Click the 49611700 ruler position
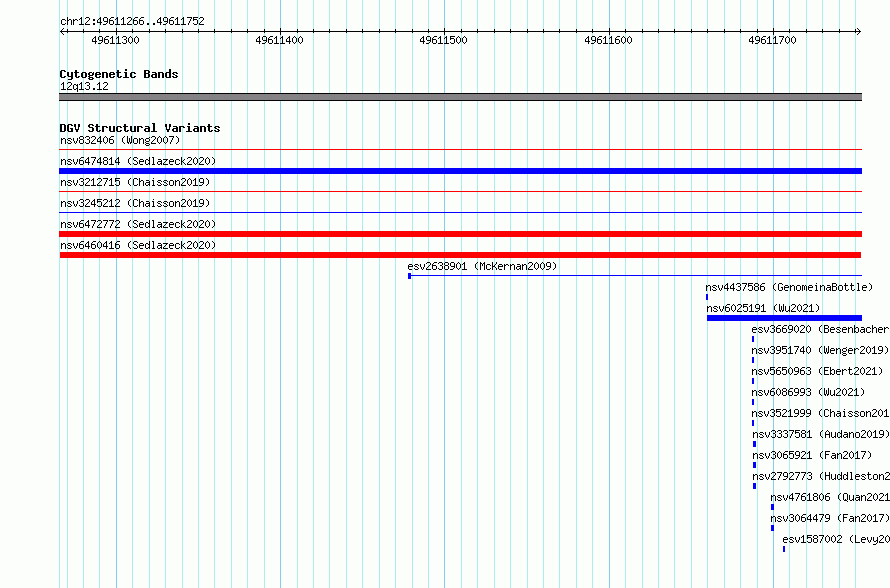The width and height of the screenshot is (890, 588). 772,40
